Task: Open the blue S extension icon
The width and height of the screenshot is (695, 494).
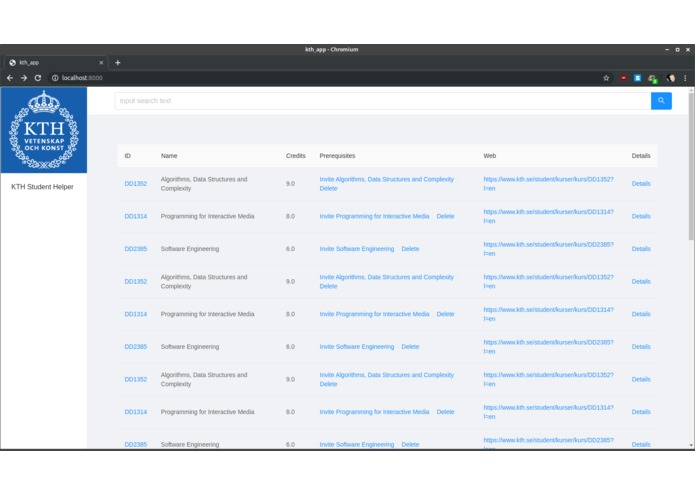Action: pyautogui.click(x=637, y=78)
